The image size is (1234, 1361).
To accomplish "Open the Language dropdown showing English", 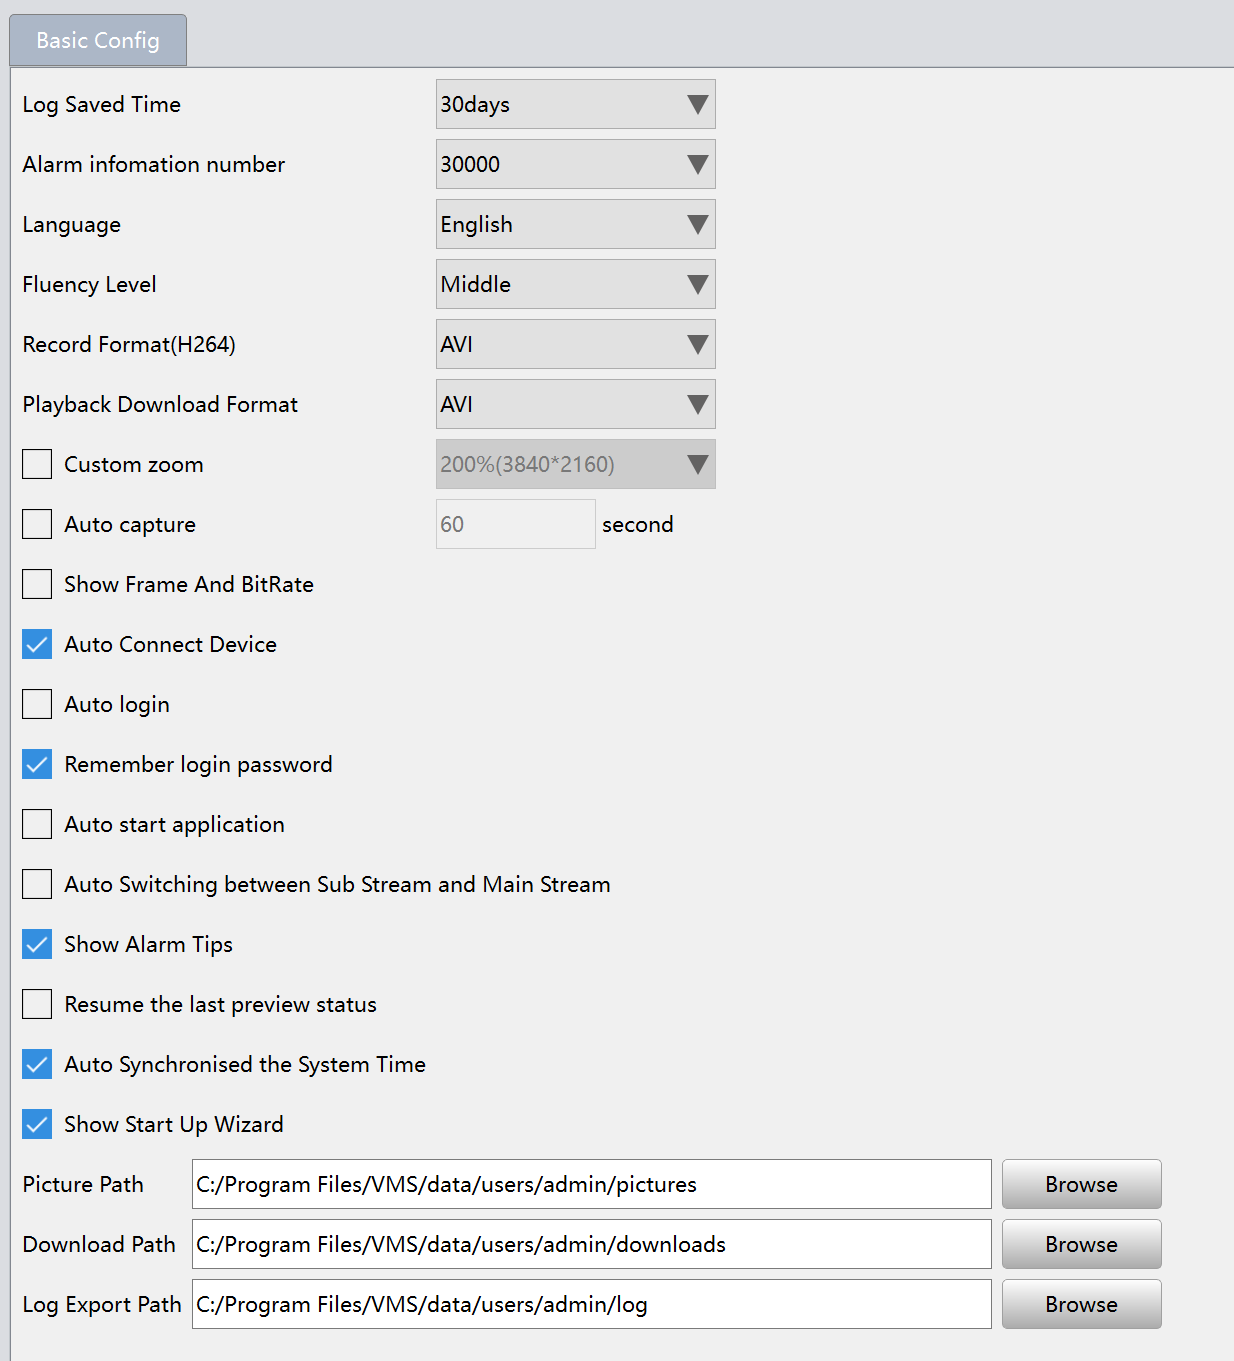I will 576,224.
